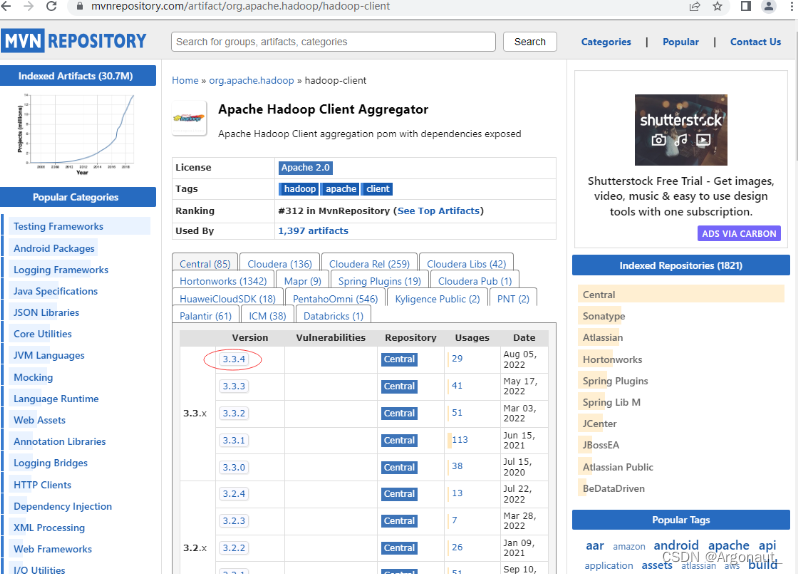The height and width of the screenshot is (574, 798).
Task: Open version 3.3.3
Action: click(x=234, y=386)
